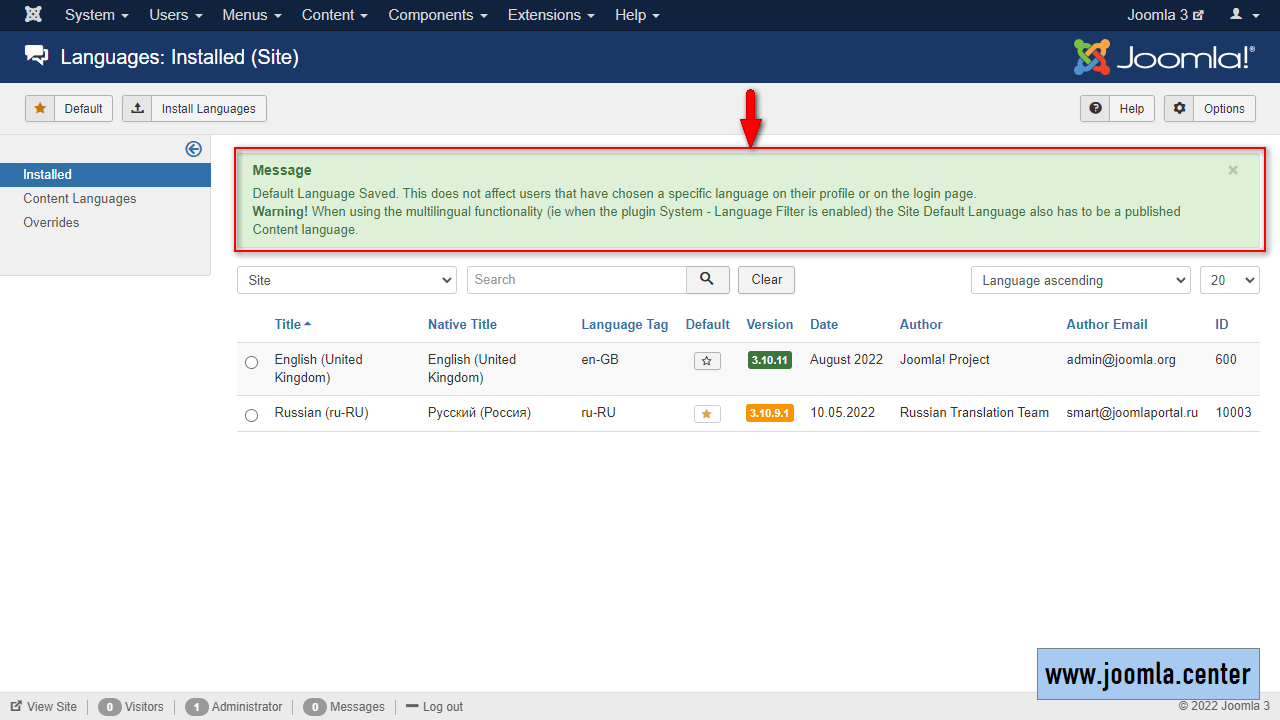Open the list limit dropdown showing 20
This screenshot has width=1280, height=720.
(1229, 280)
